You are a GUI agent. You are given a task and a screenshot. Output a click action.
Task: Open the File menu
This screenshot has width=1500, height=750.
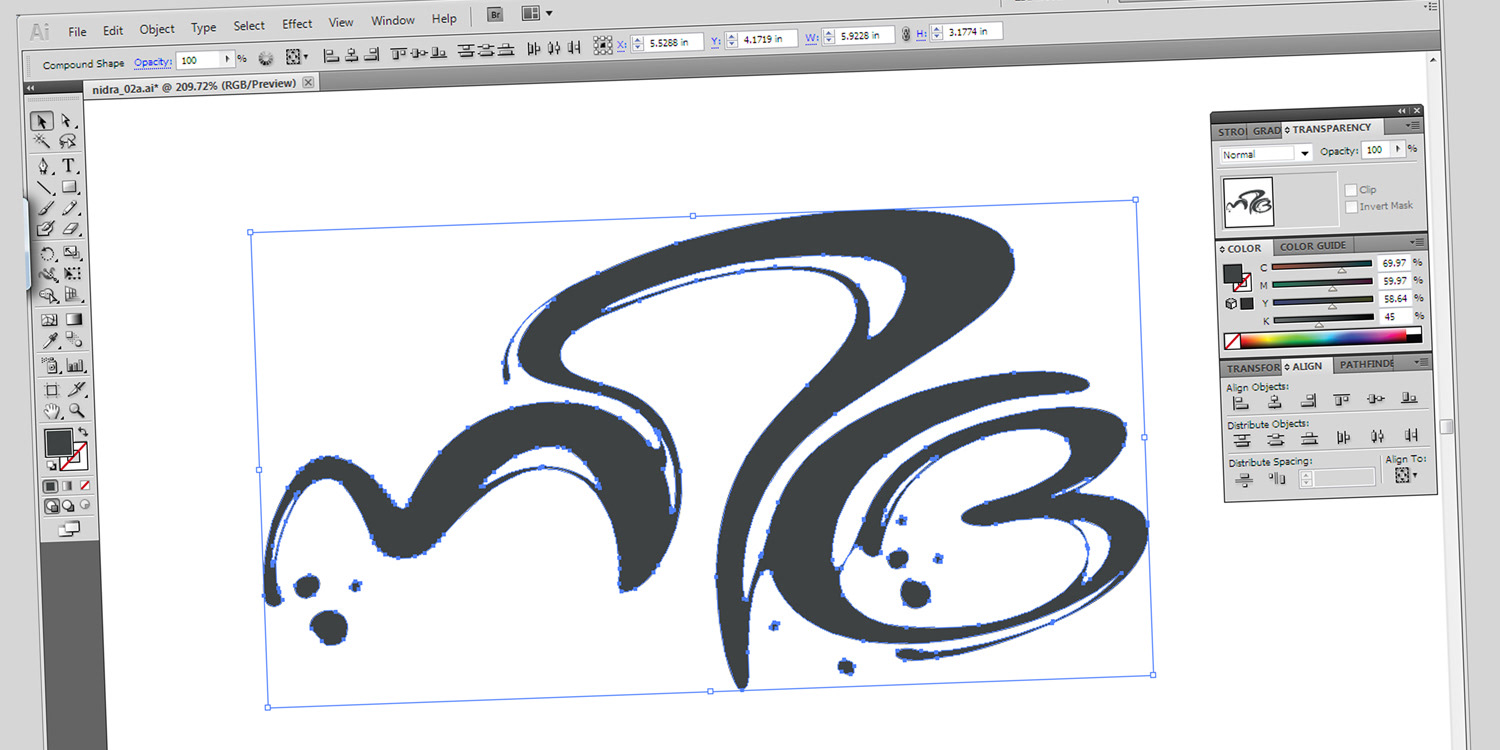tap(77, 31)
